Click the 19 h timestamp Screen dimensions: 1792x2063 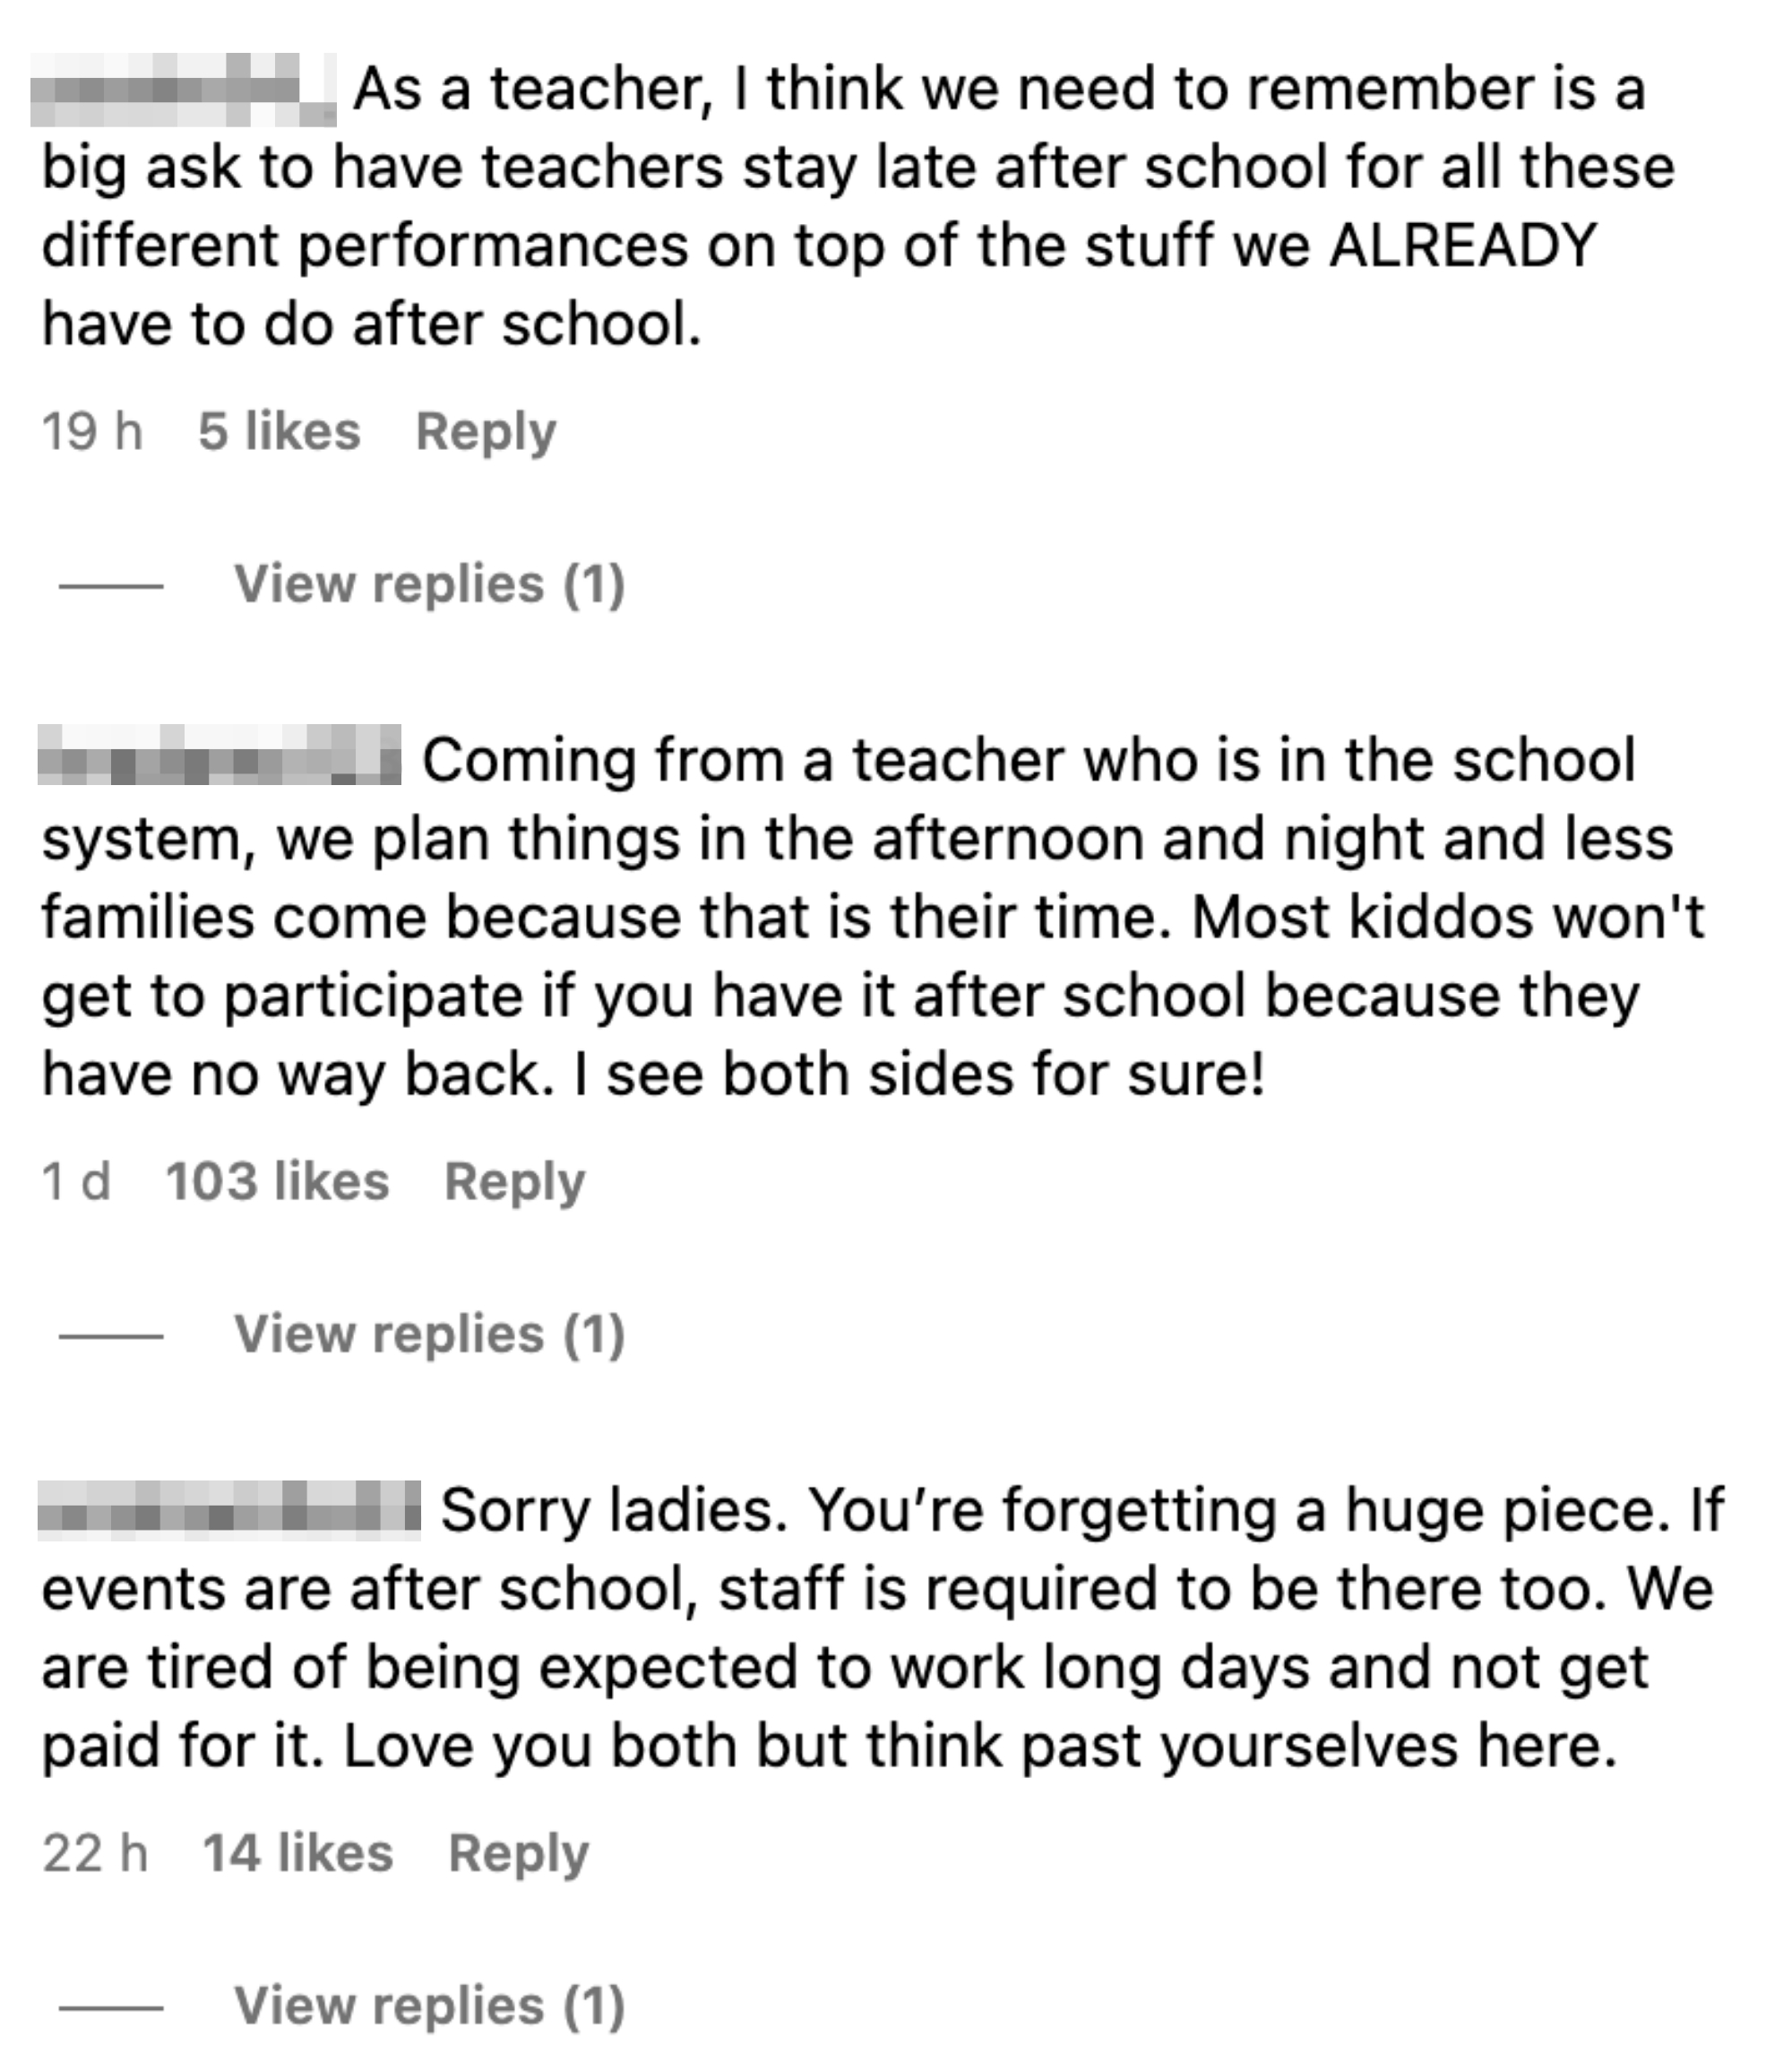tap(93, 431)
